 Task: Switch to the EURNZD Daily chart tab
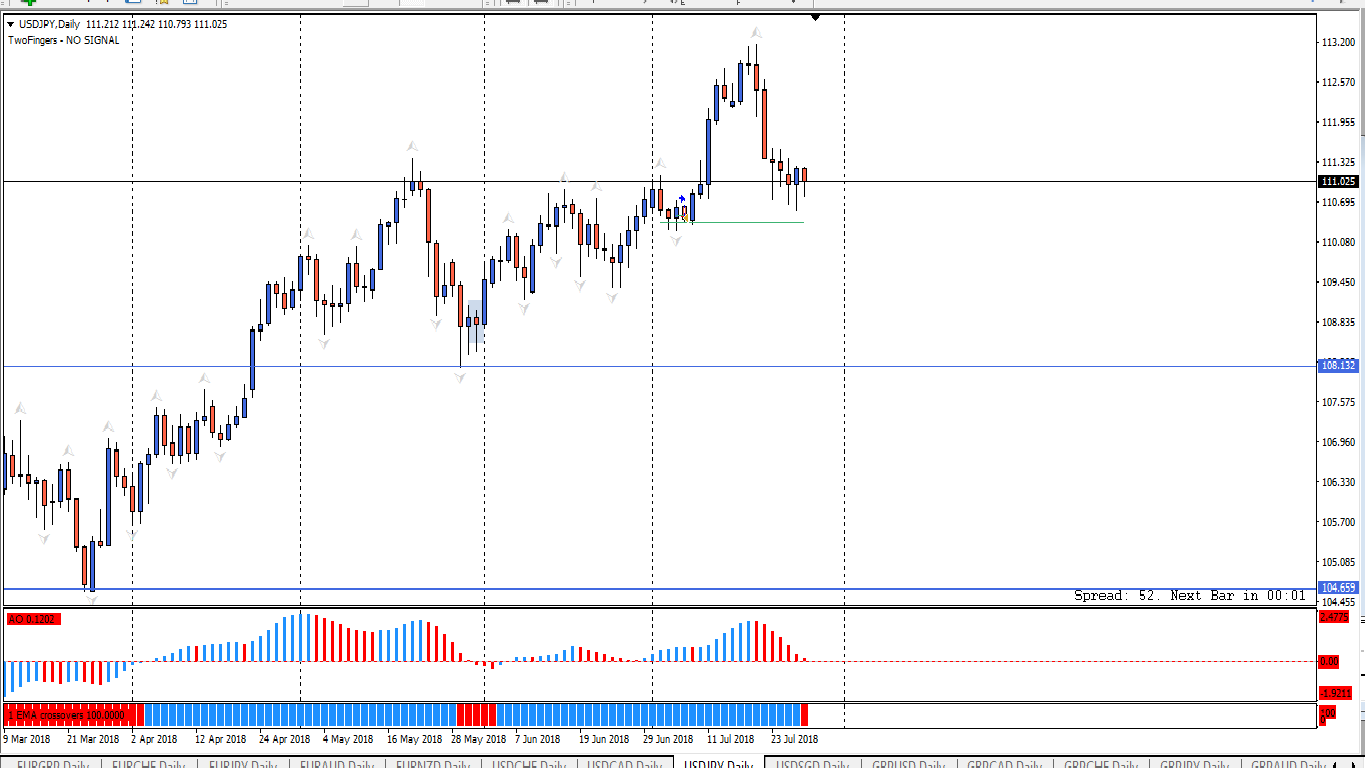click(432, 762)
